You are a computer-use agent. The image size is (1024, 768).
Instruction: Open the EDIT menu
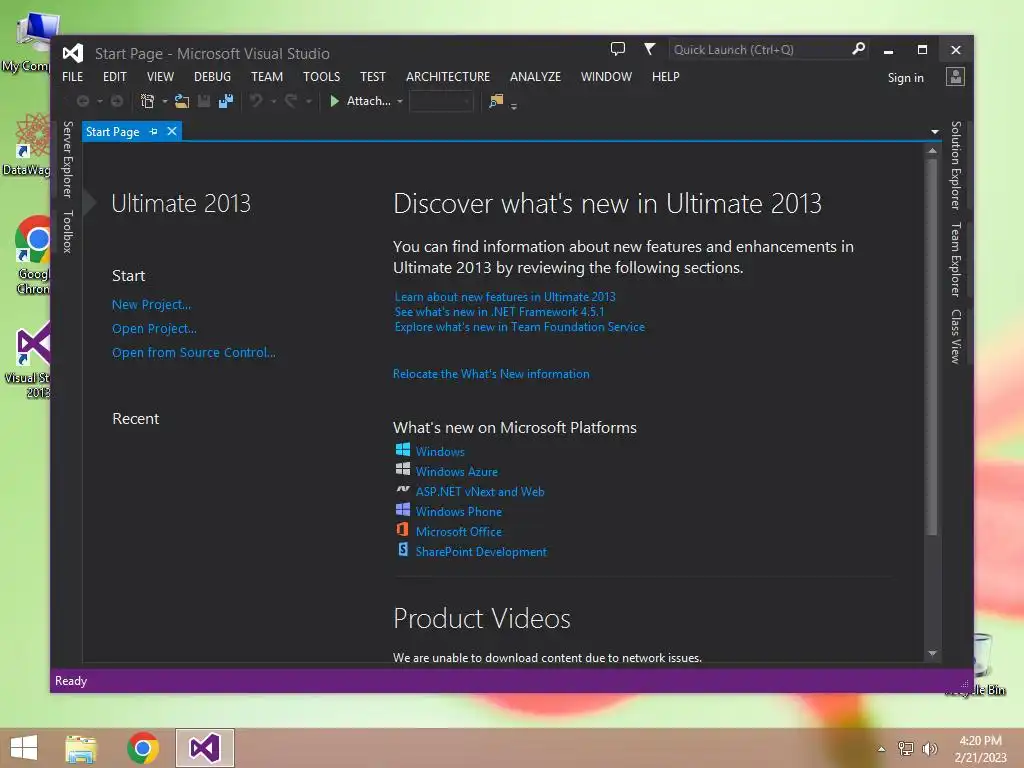115,77
